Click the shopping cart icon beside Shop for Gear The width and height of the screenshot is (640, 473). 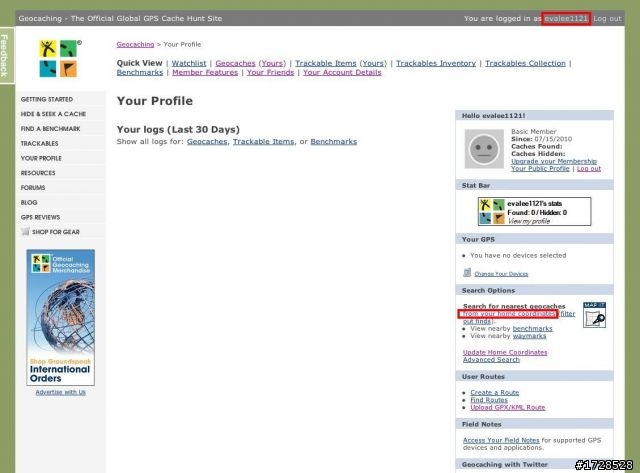tap(25, 231)
